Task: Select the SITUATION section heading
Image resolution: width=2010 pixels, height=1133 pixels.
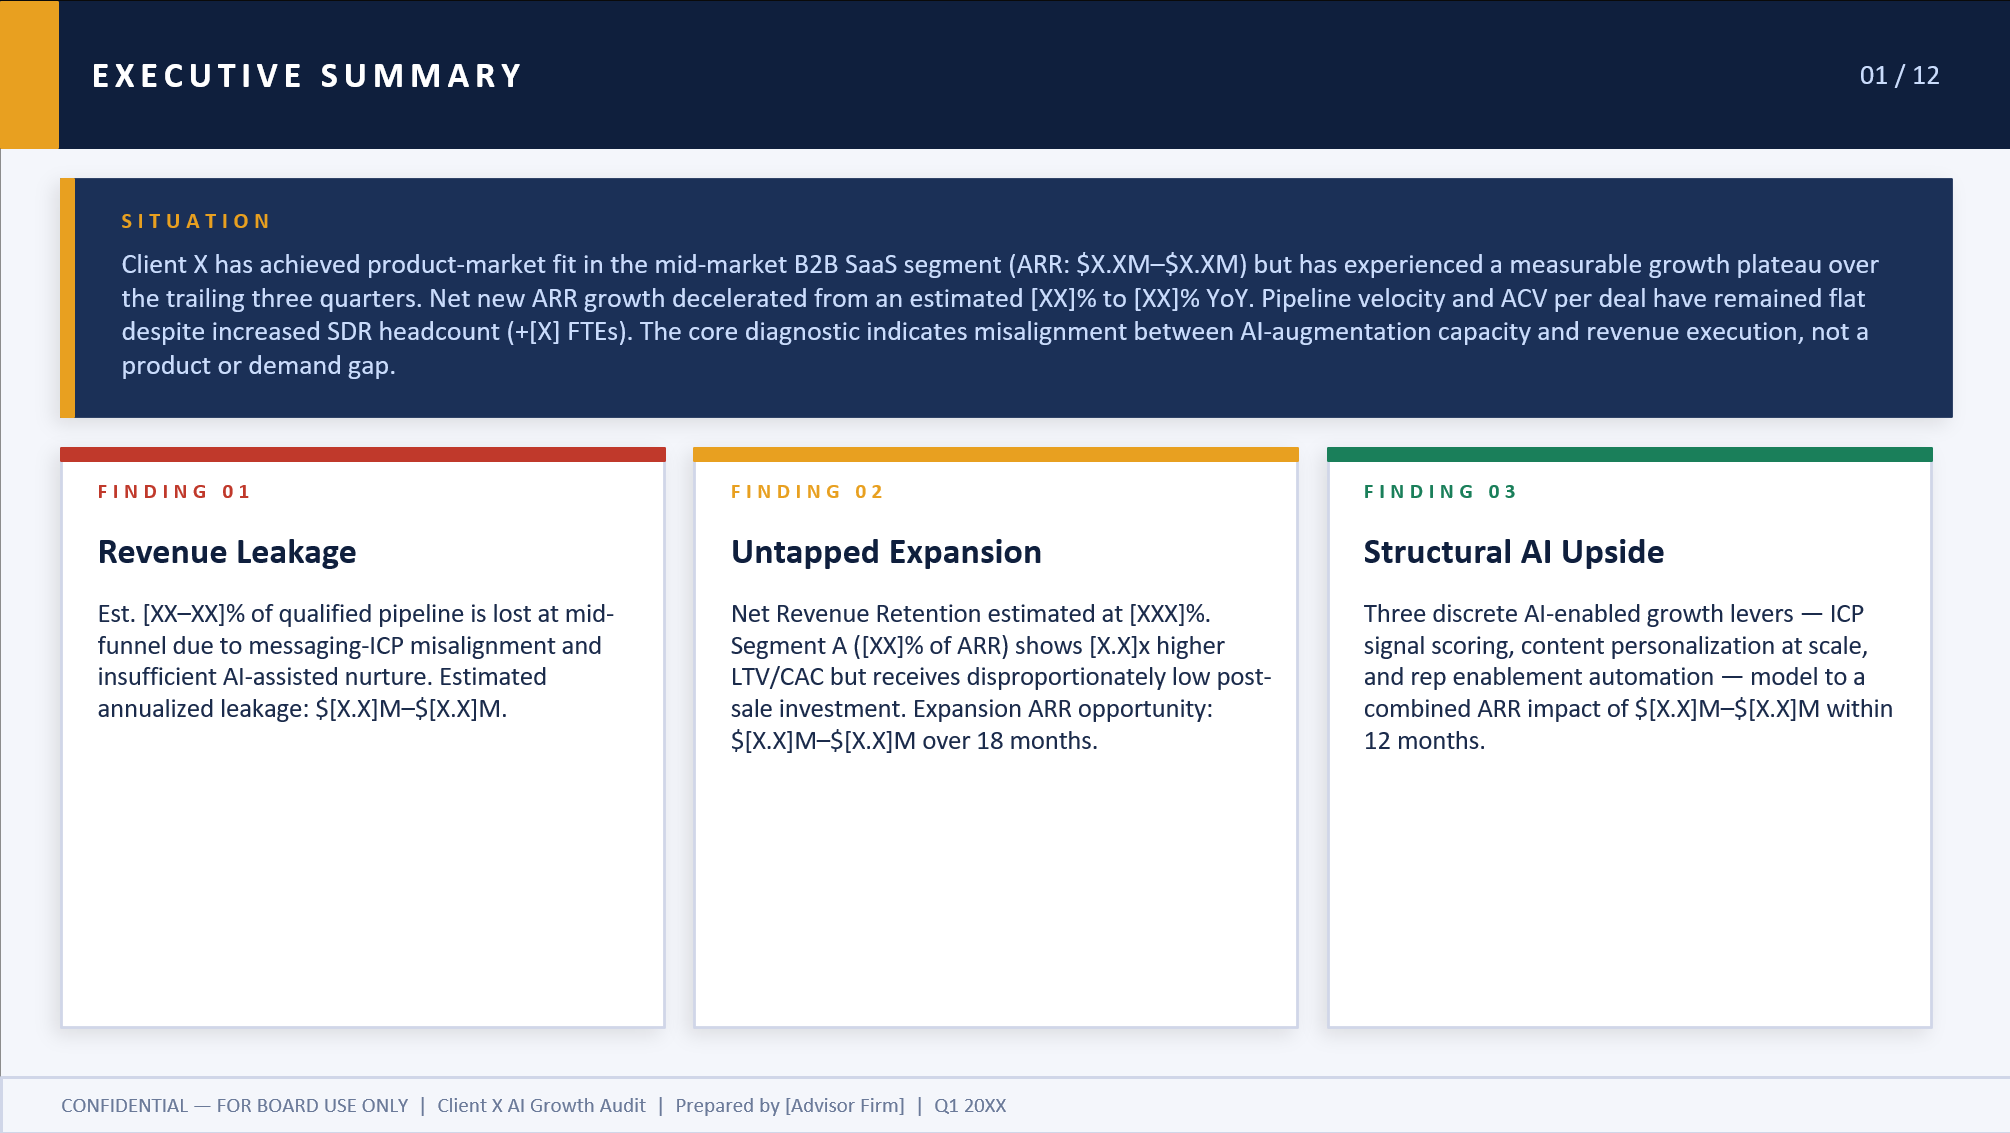Action: (x=196, y=221)
